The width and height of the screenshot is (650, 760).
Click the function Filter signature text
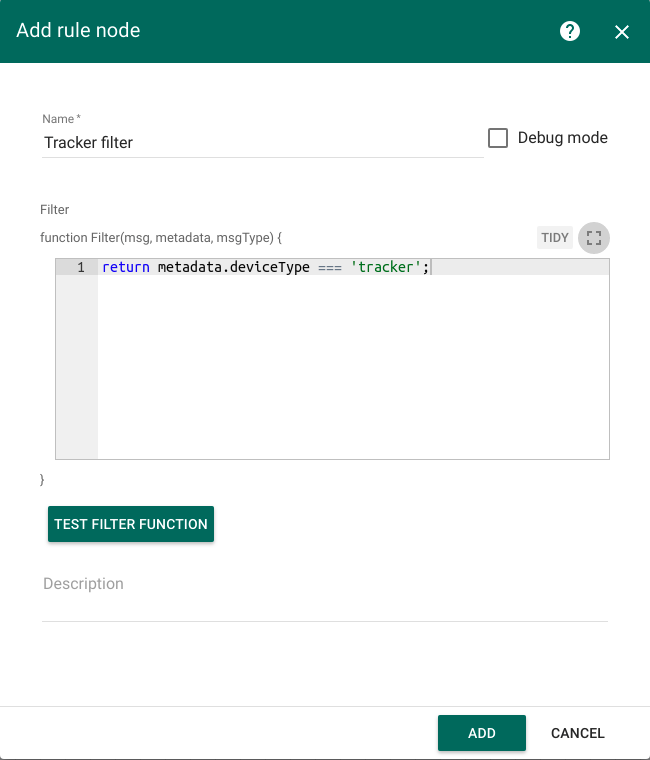coord(161,238)
